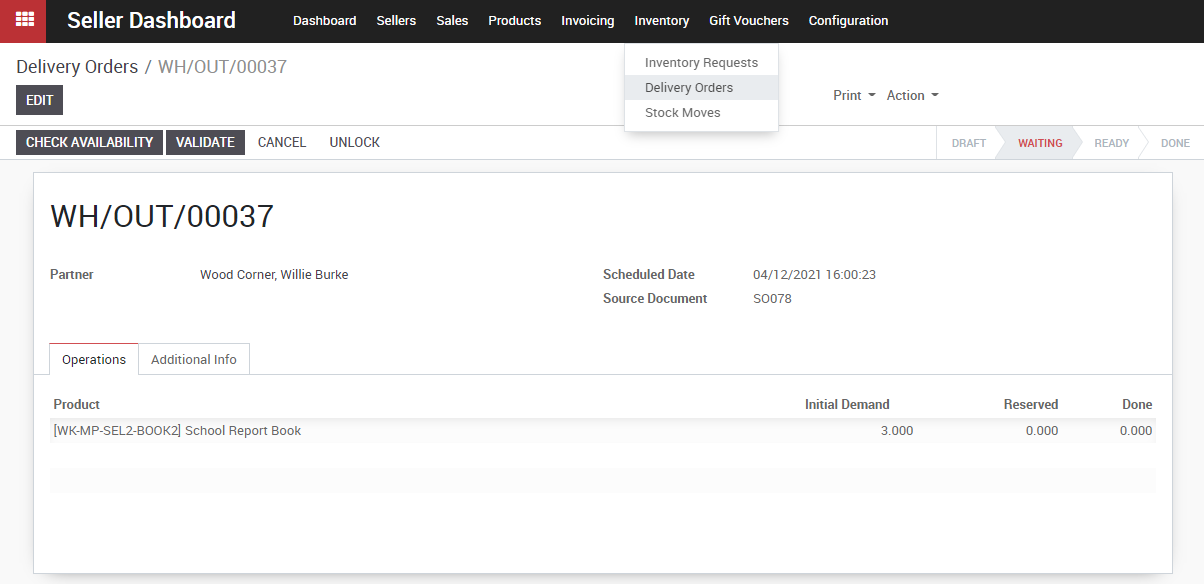Image resolution: width=1204 pixels, height=584 pixels.
Task: Open the Configuration menu
Action: point(848,20)
